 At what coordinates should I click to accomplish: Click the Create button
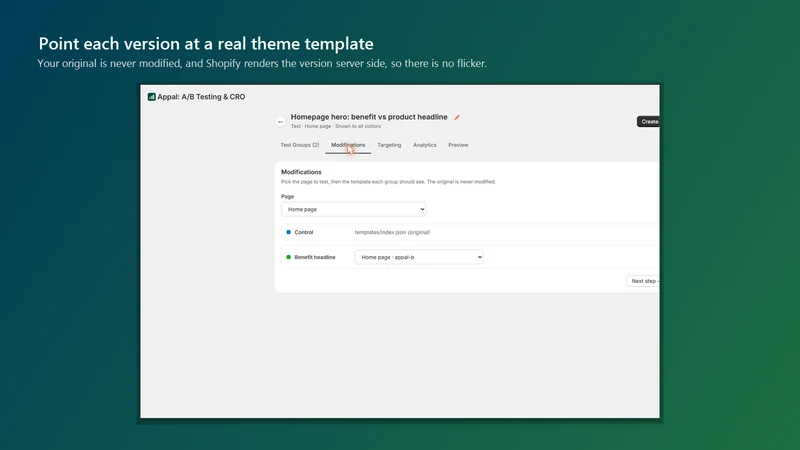point(648,121)
